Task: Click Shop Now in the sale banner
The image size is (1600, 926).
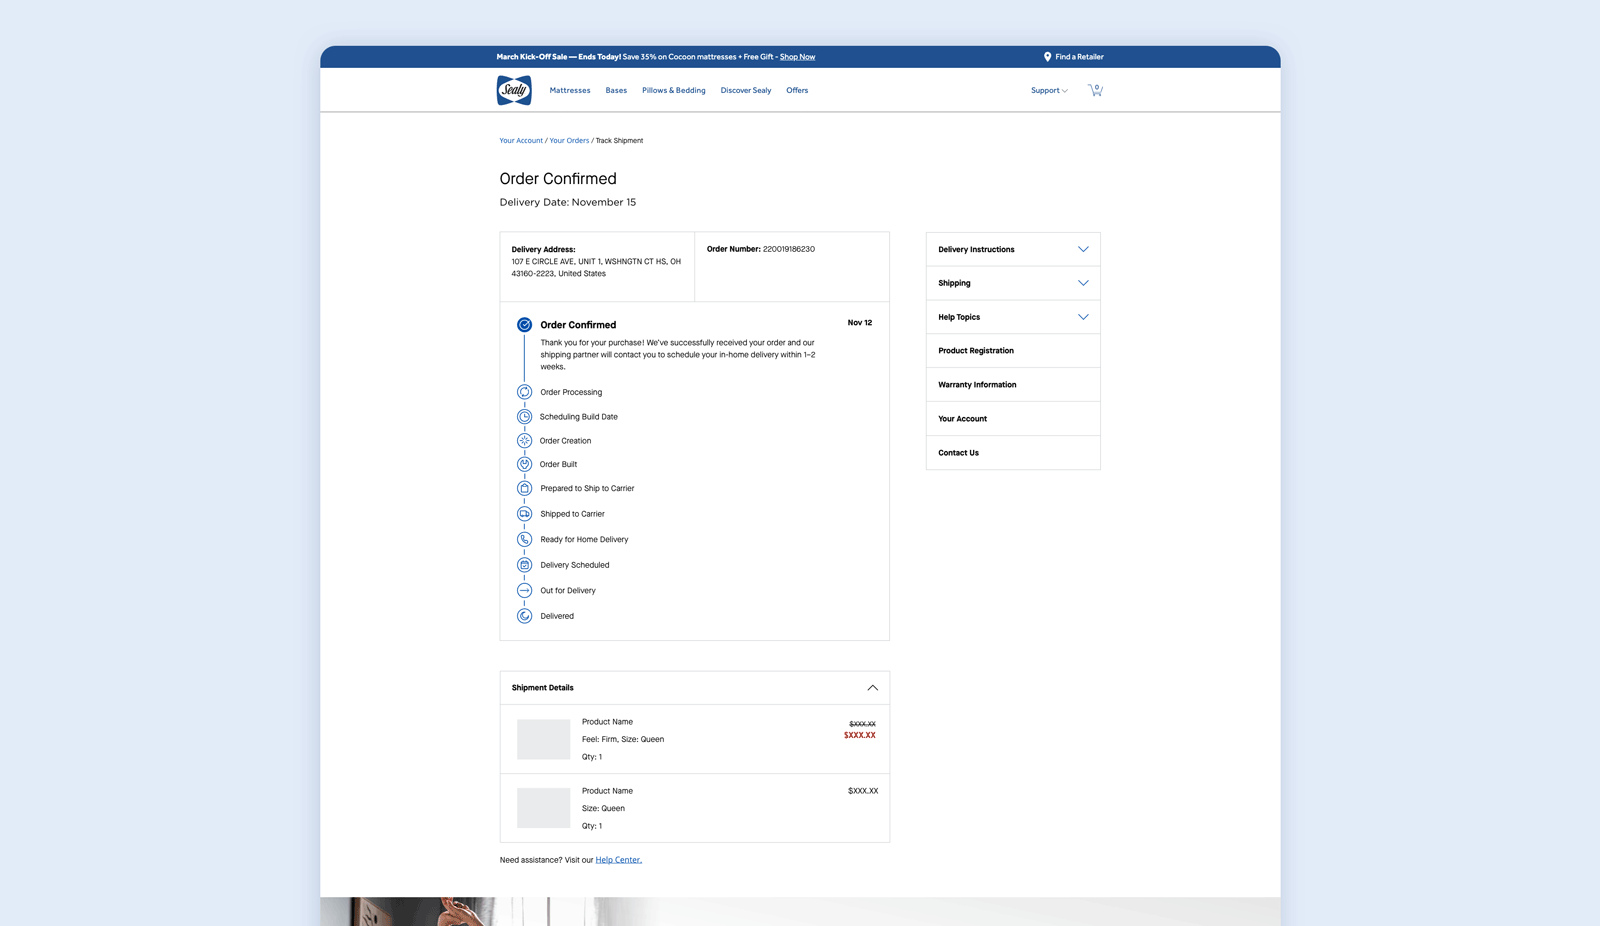Action: pos(797,57)
